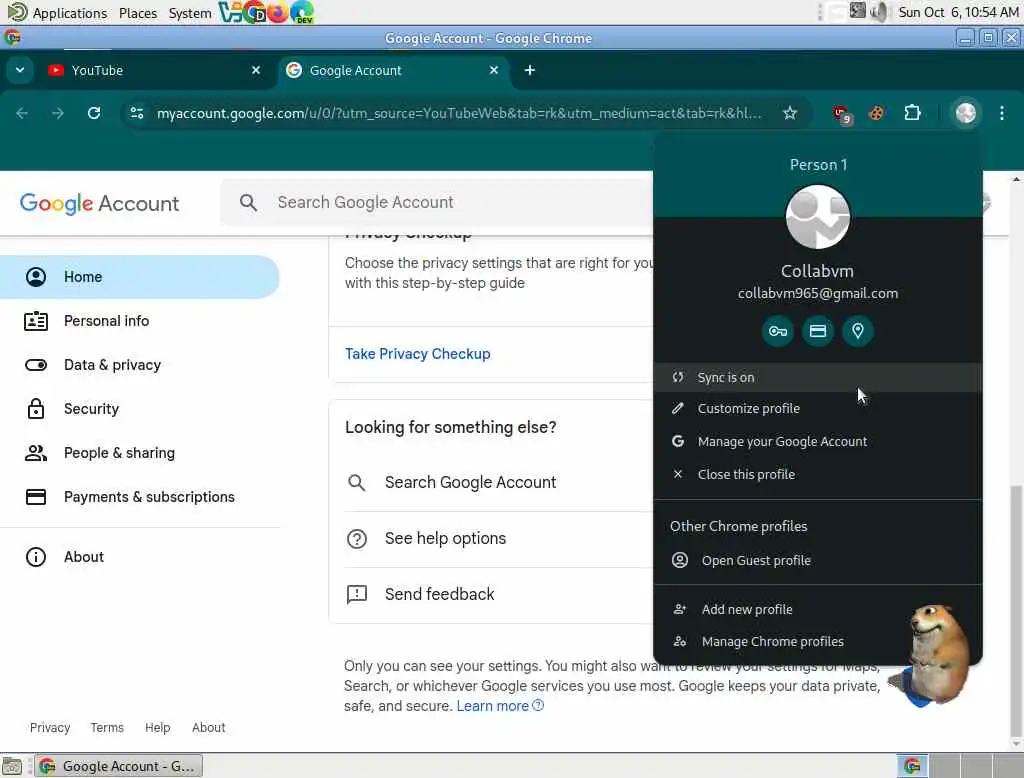The height and width of the screenshot is (778, 1024).
Task: Click the address bar URL
Action: [x=458, y=113]
